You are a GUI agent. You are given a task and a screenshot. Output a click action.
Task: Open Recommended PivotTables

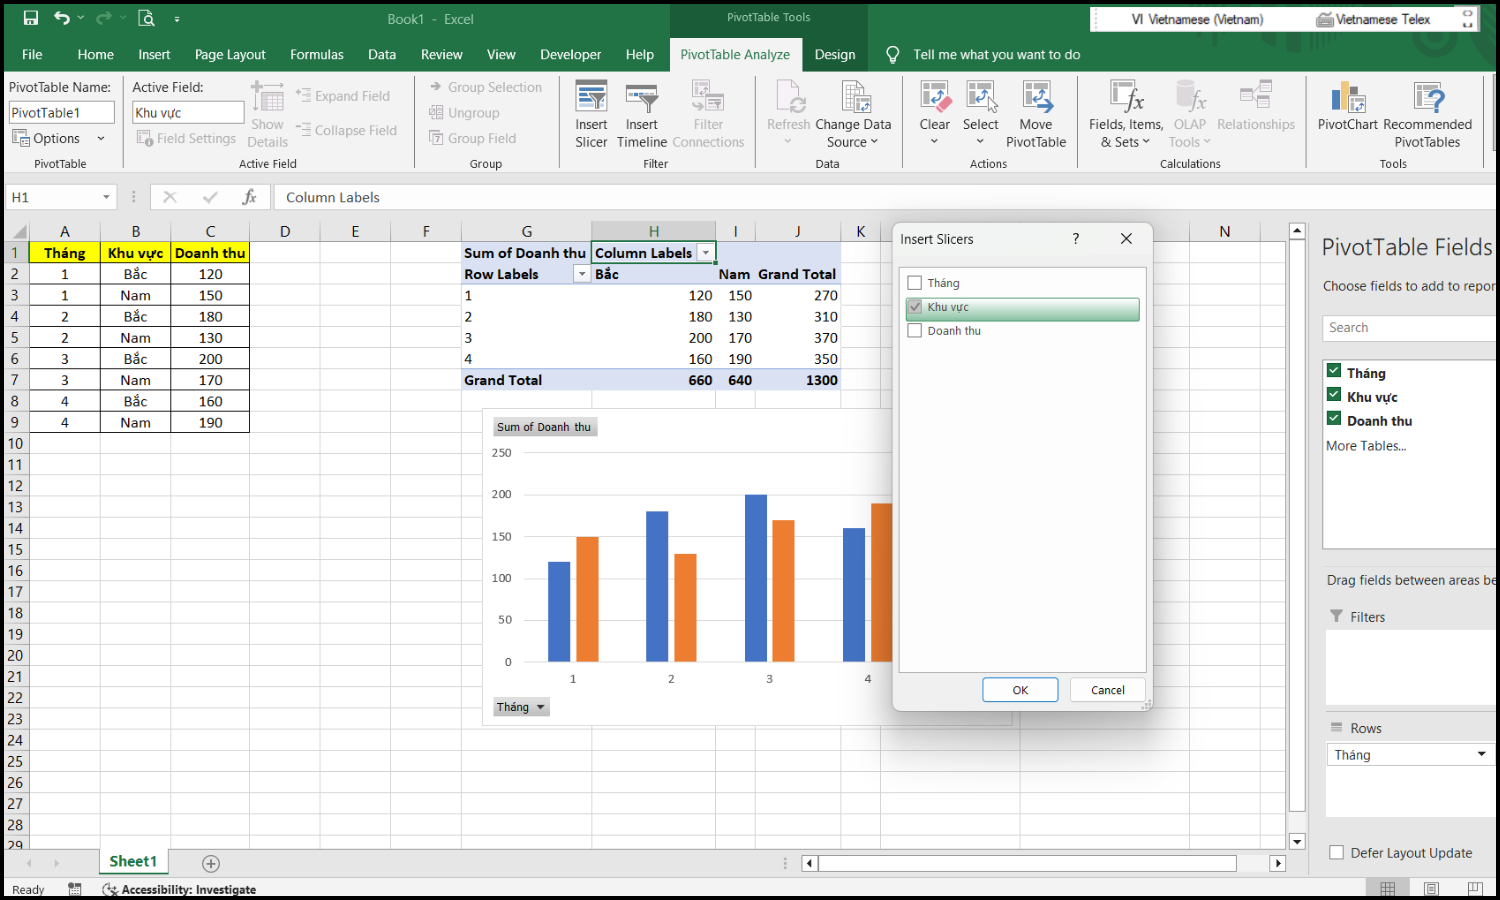tap(1428, 112)
